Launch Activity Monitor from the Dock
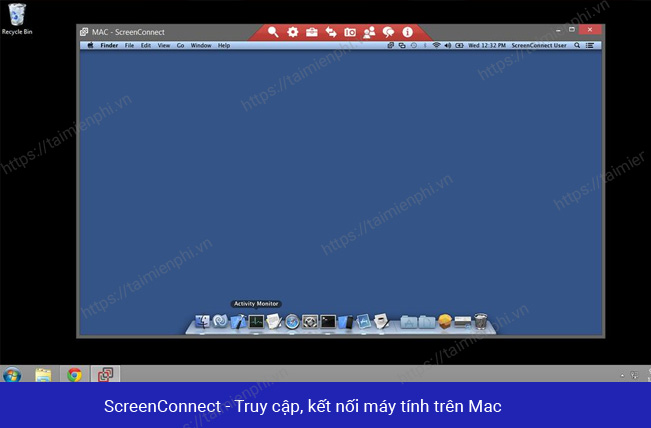The width and height of the screenshot is (651, 428). (256, 322)
